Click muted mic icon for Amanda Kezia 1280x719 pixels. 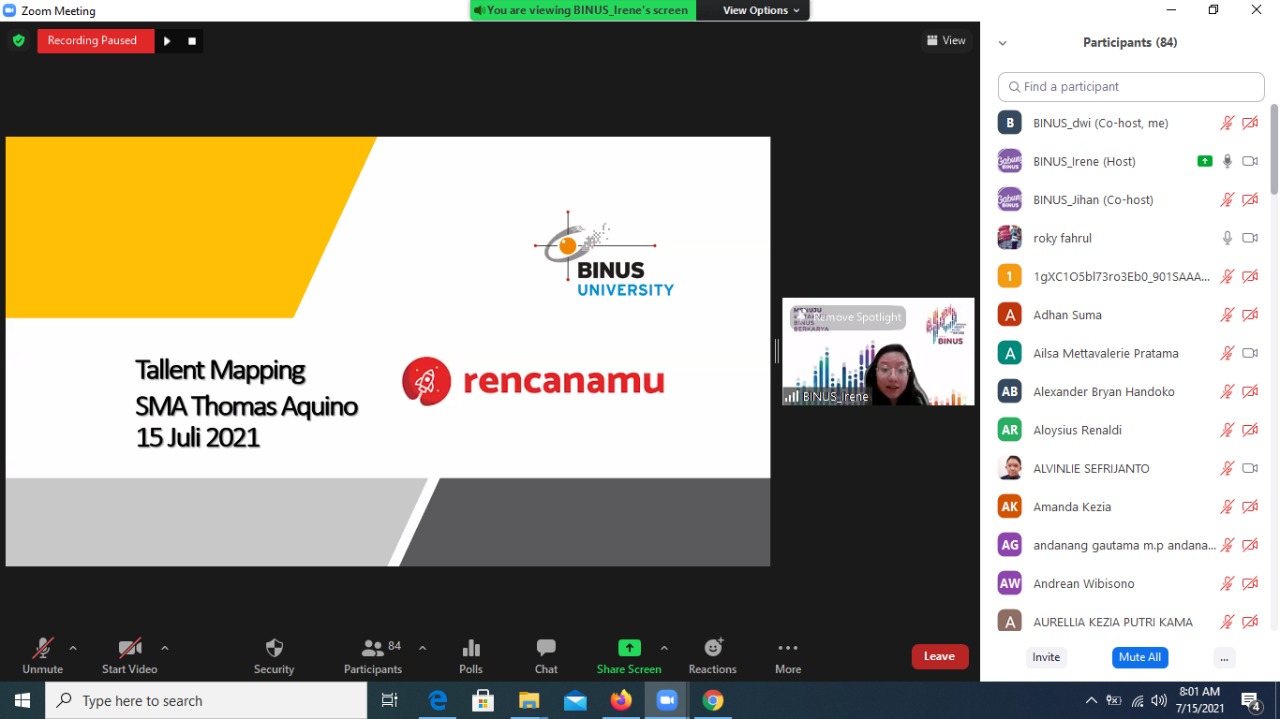(1227, 507)
